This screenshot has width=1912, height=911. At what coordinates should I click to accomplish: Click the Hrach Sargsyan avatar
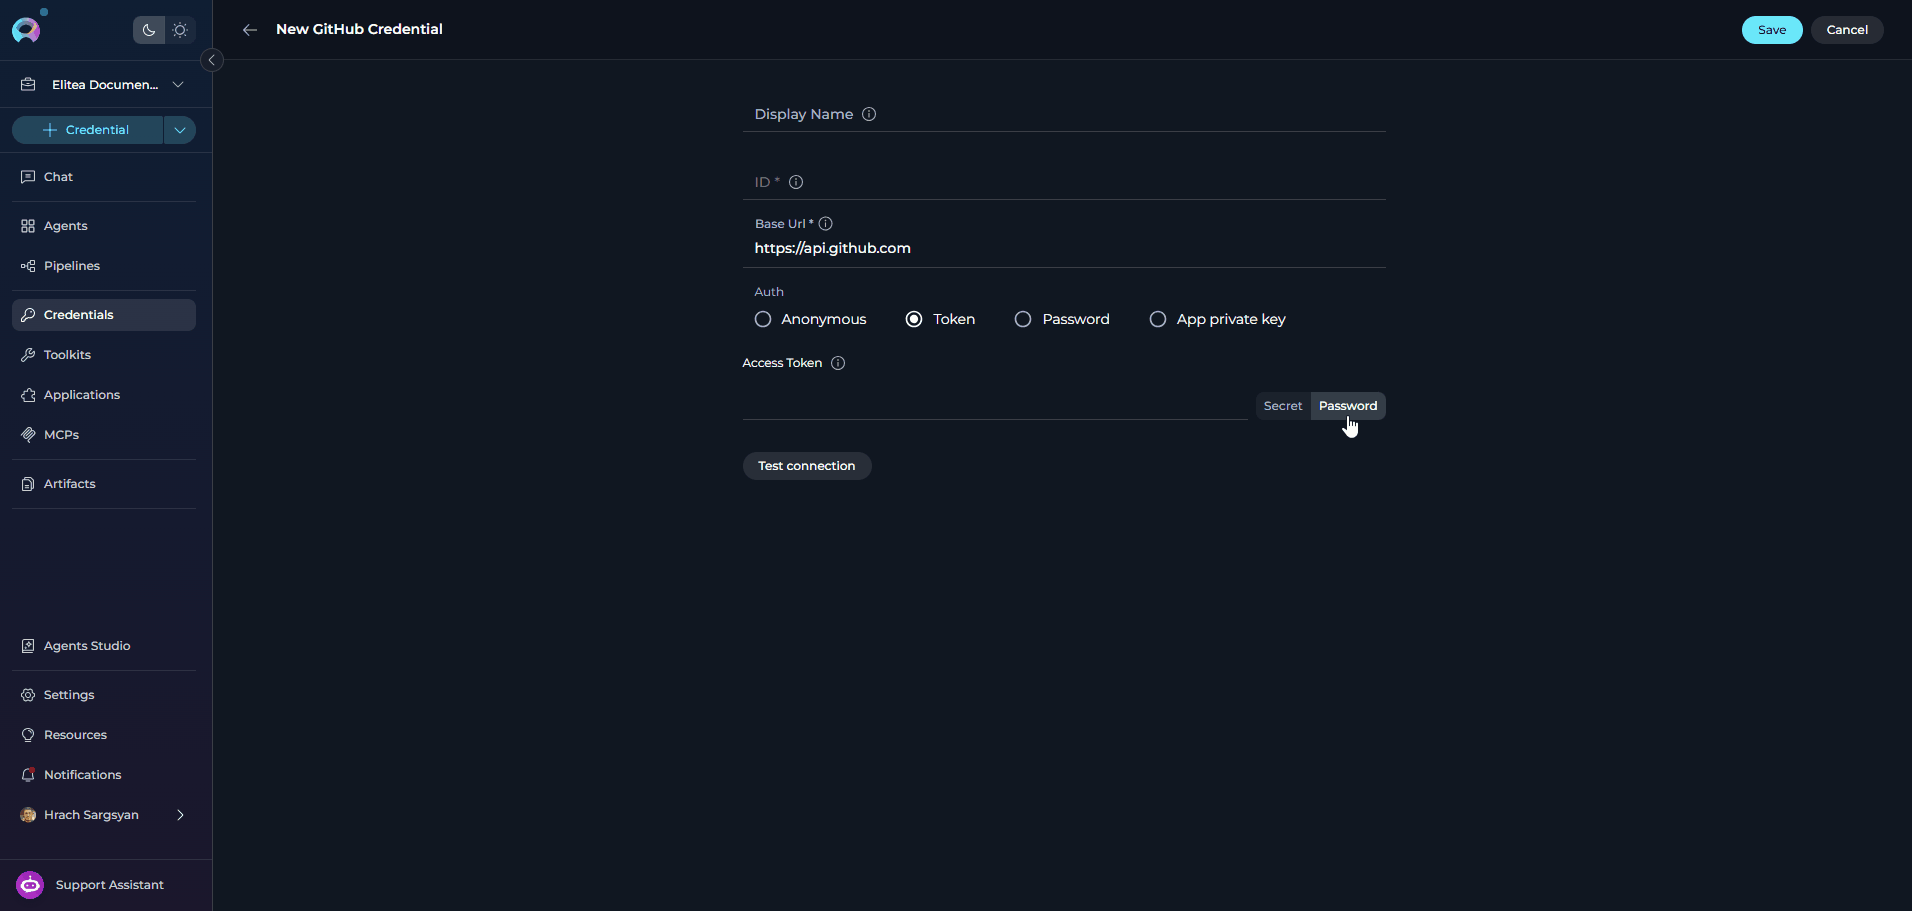tap(28, 815)
